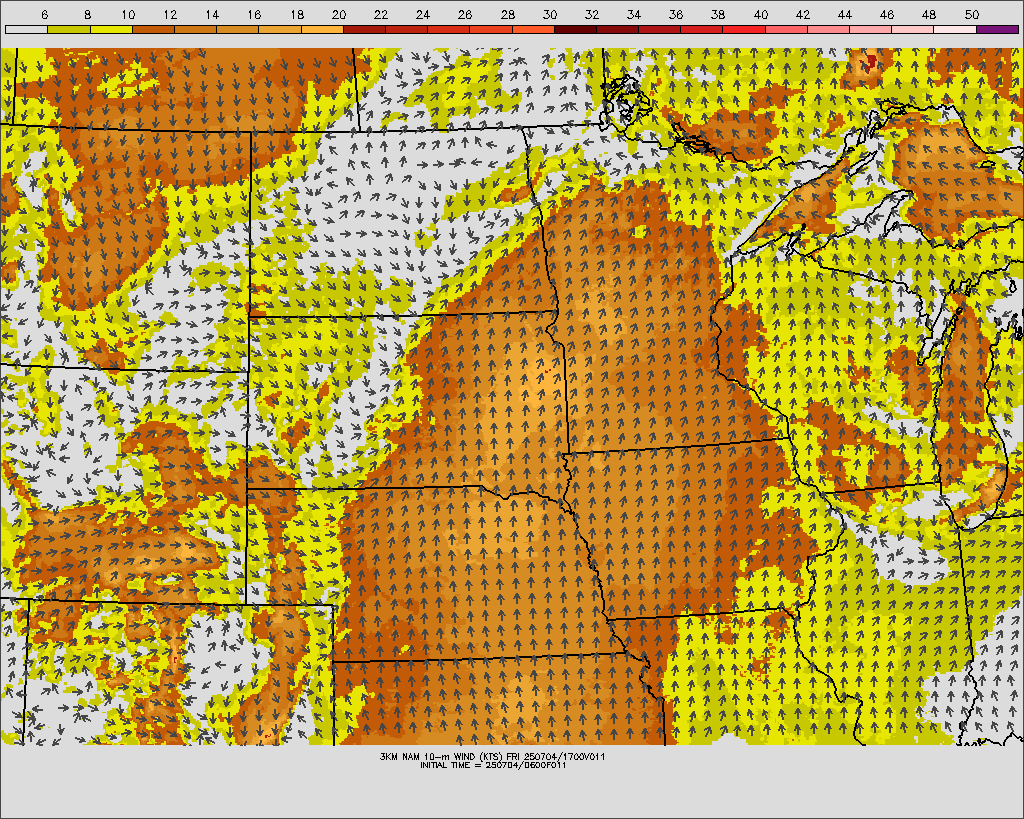Select the legend label 34
1024x819 pixels.
click(x=634, y=14)
